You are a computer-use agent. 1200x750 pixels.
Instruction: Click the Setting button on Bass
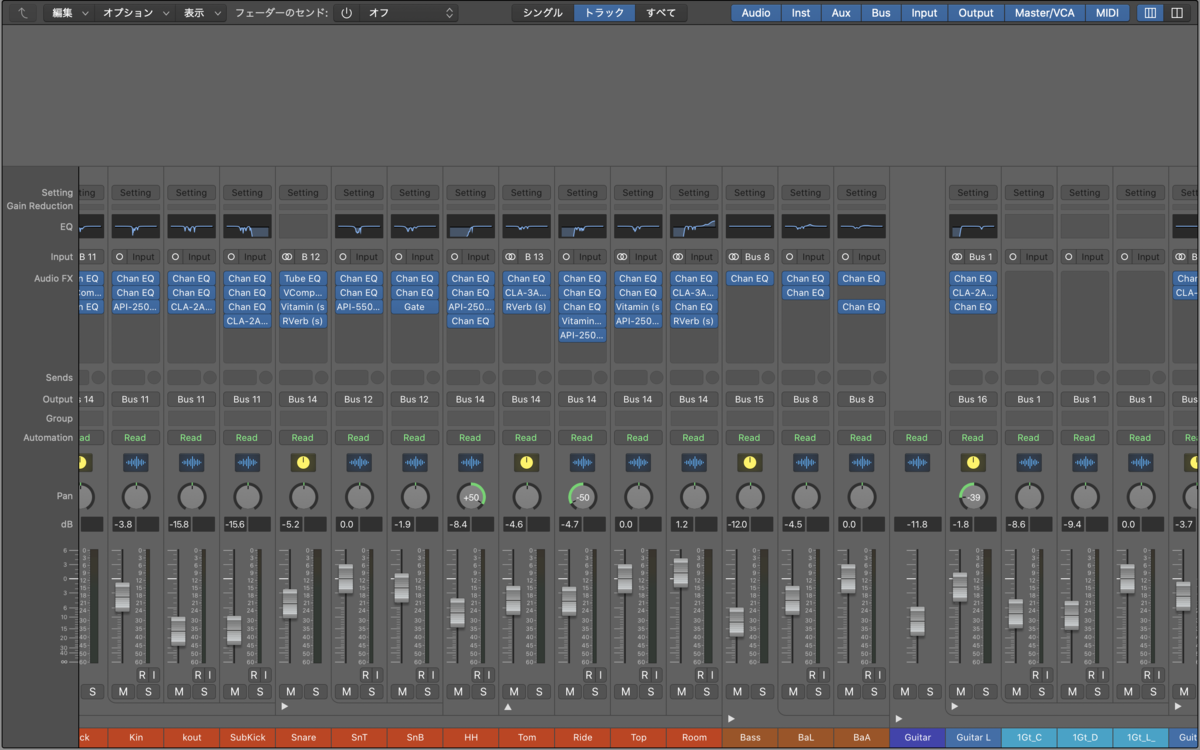tap(749, 193)
